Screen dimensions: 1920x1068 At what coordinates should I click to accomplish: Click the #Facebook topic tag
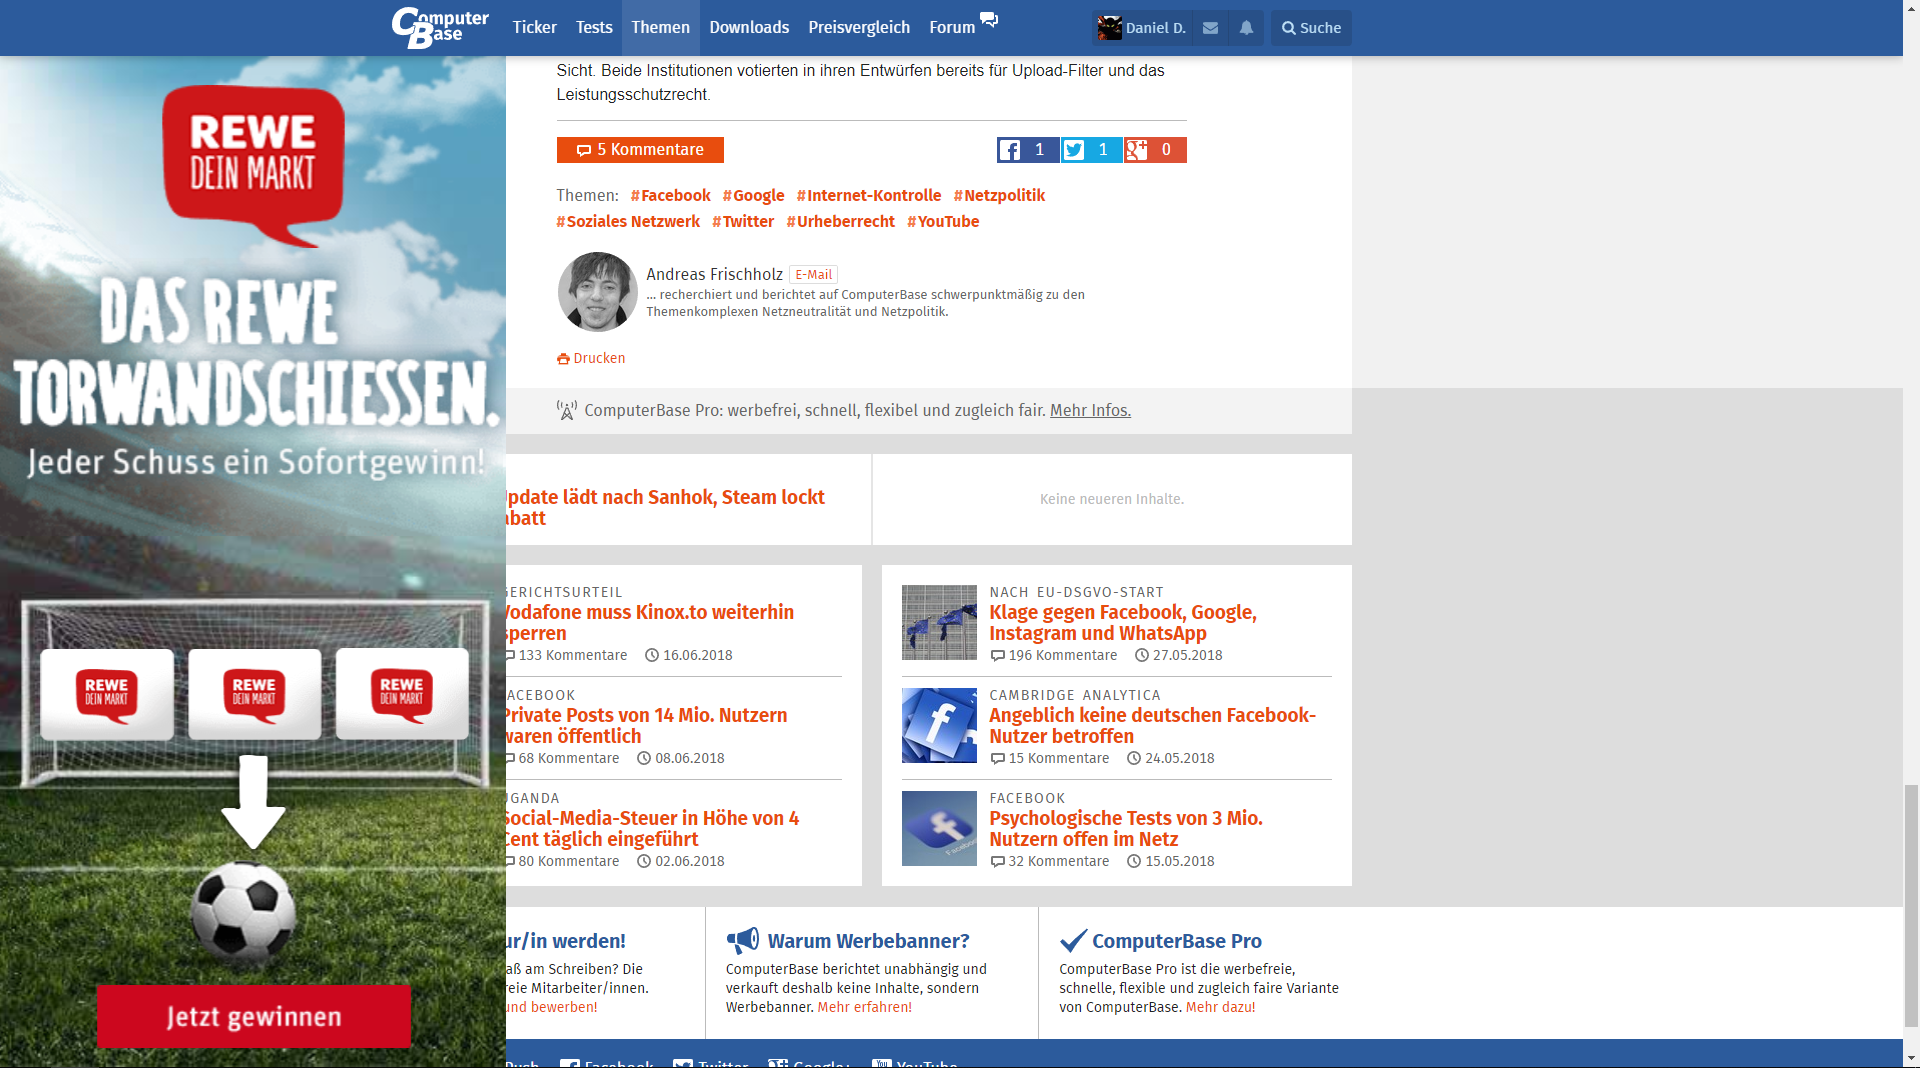coord(670,196)
